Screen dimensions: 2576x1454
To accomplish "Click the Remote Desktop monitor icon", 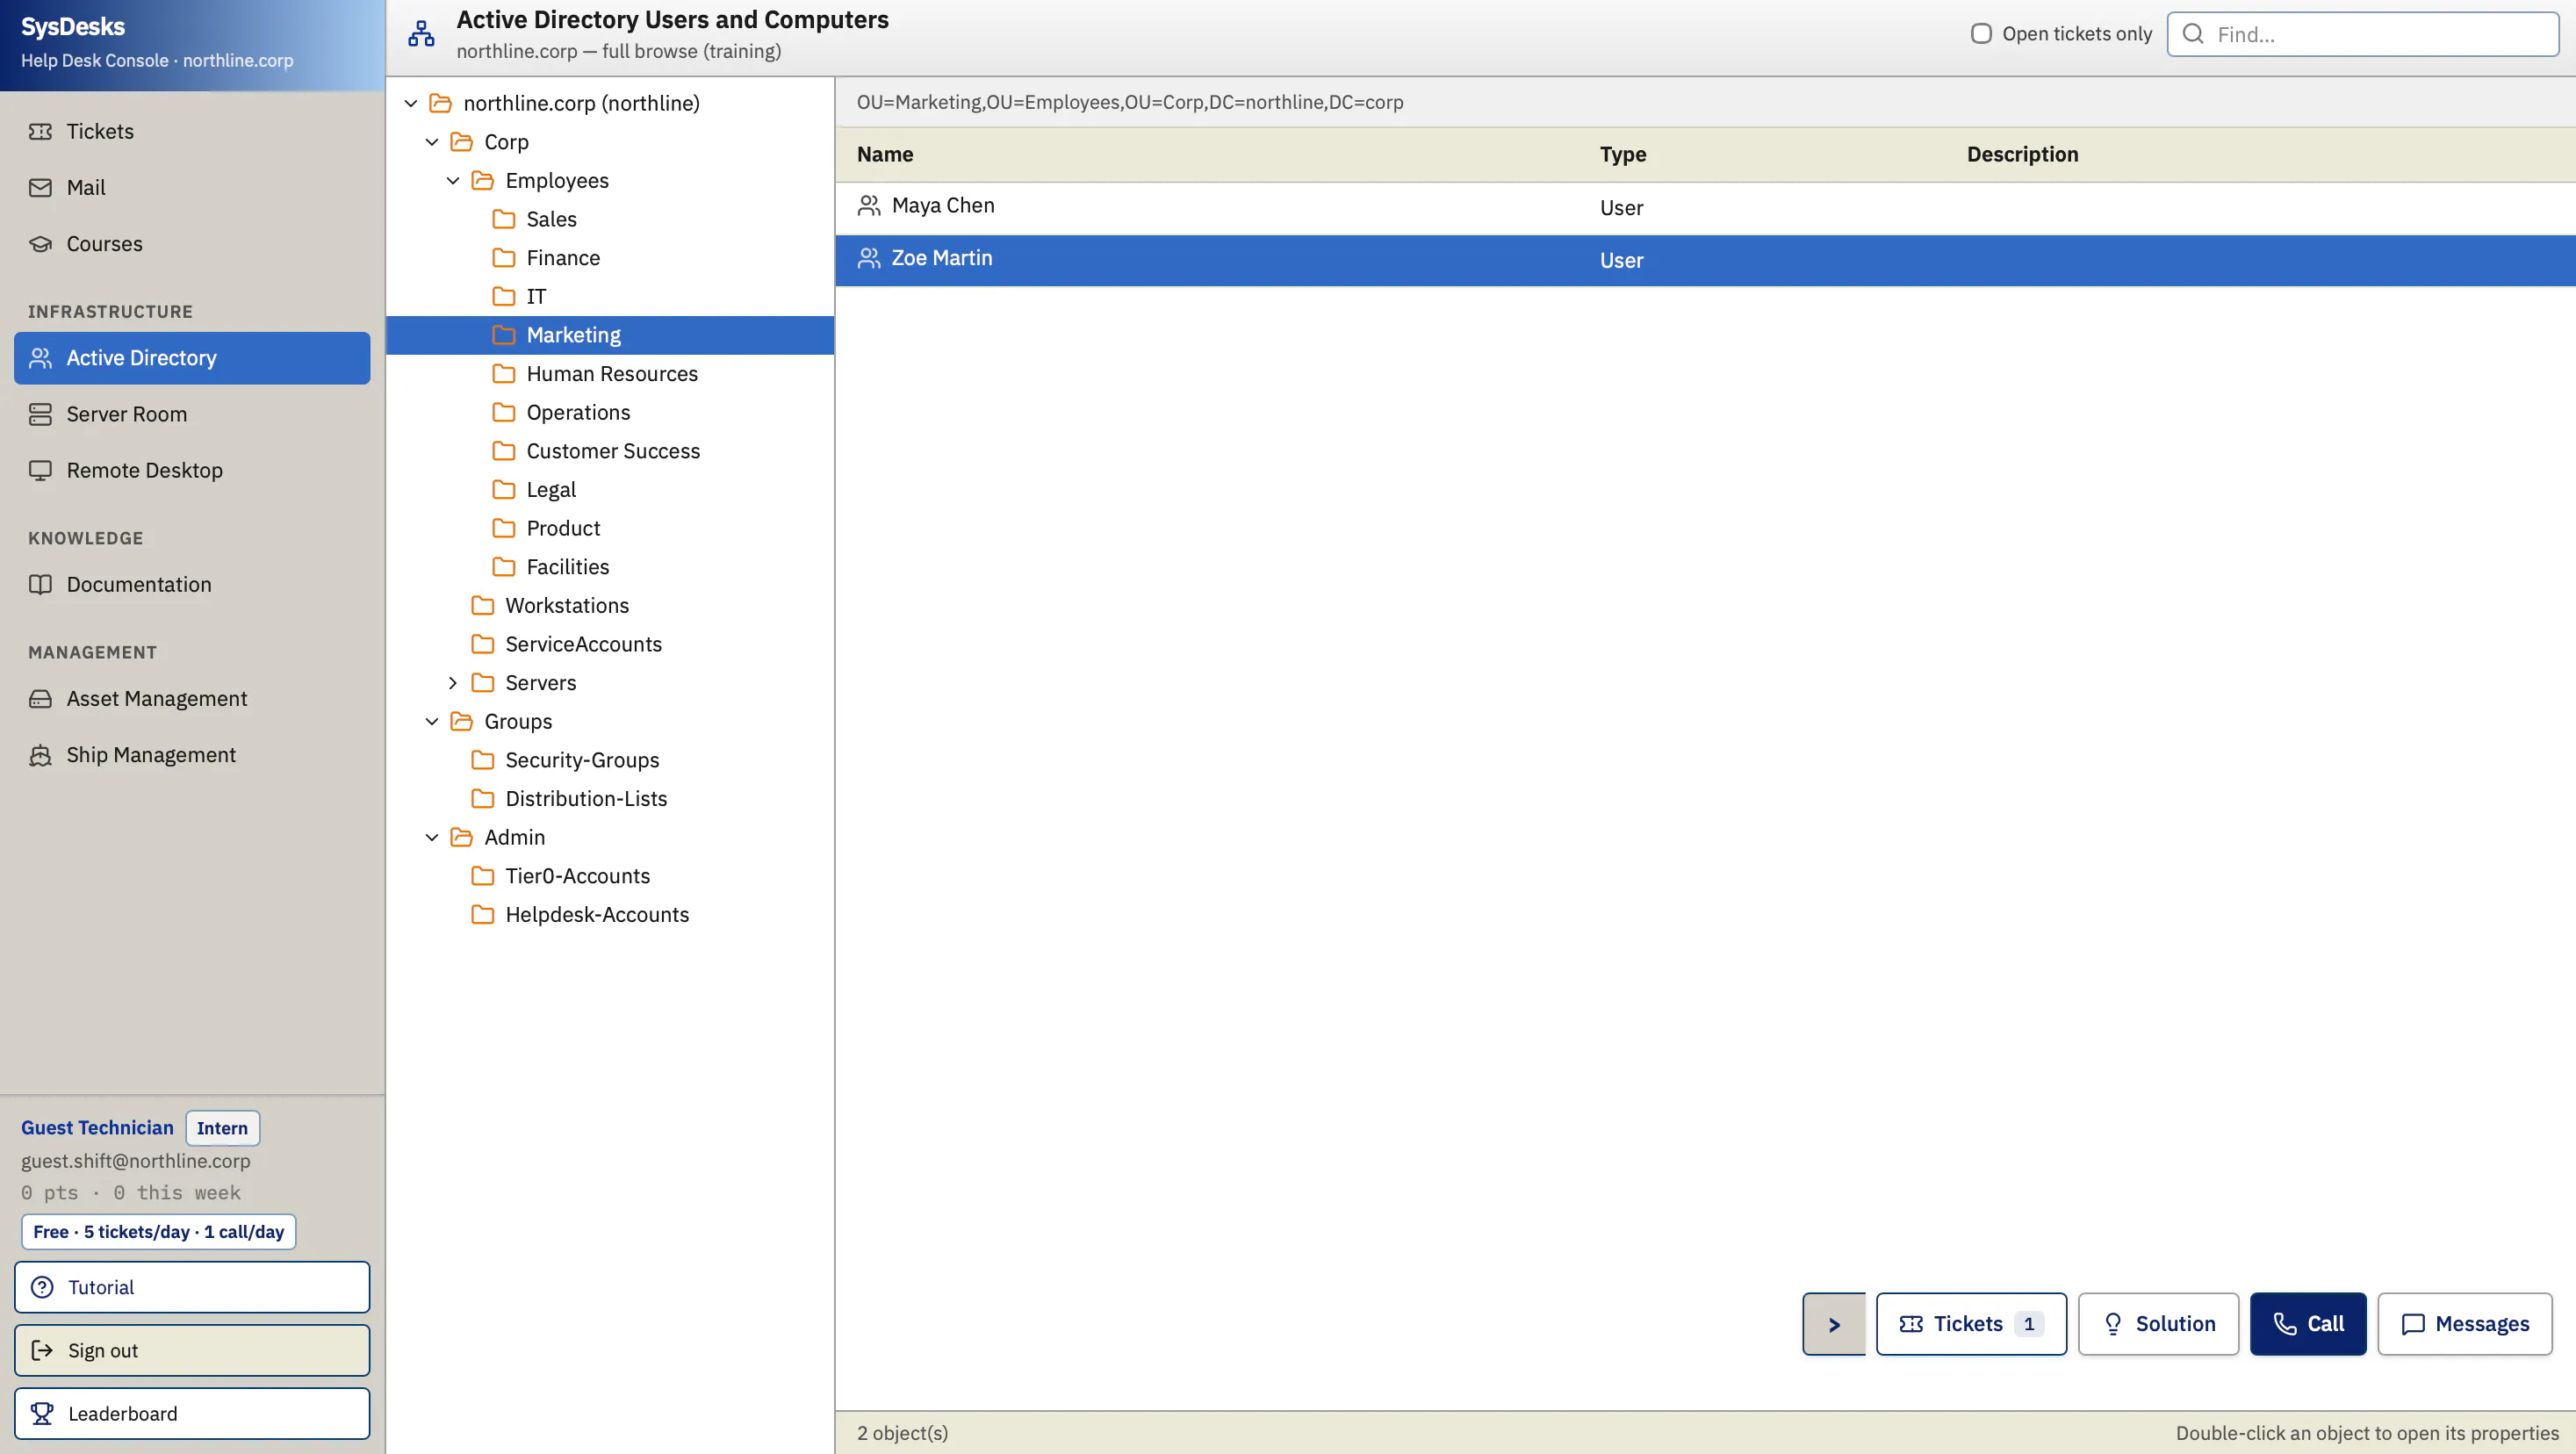I will pyautogui.click(x=40, y=470).
